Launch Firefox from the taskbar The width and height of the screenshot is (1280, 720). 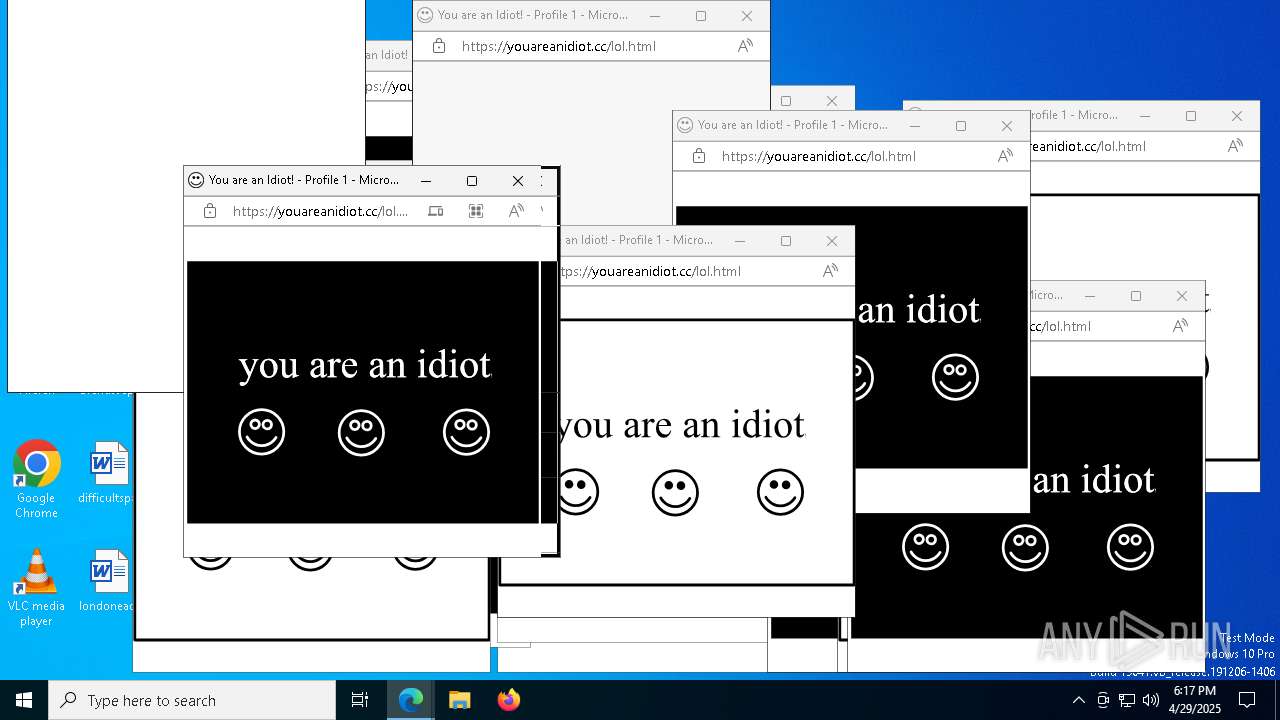tap(508, 700)
